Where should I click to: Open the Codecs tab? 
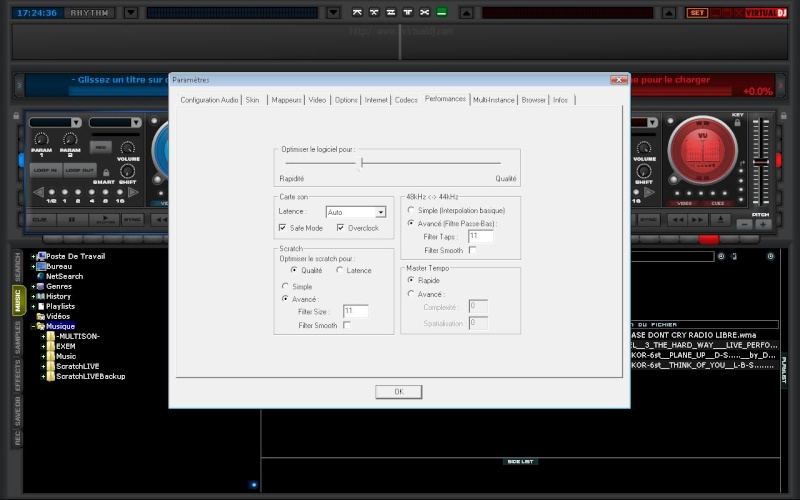point(406,100)
